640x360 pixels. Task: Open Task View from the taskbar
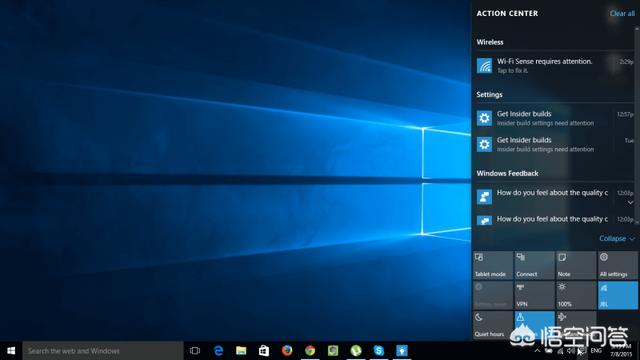tap(195, 351)
